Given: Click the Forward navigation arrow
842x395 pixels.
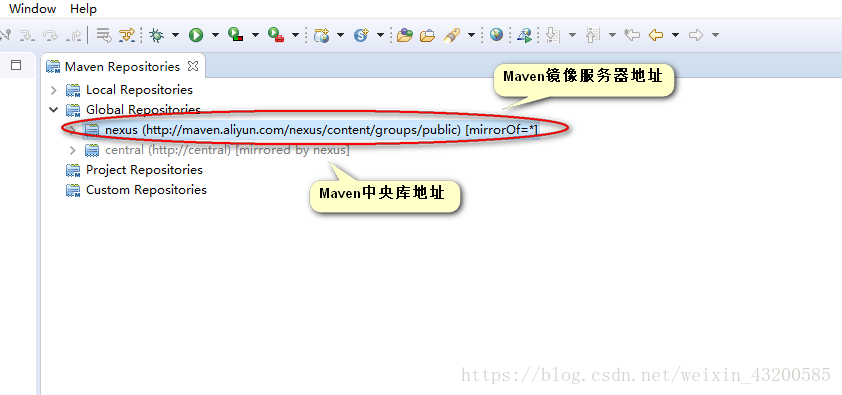Looking at the screenshot, I should tap(696, 35).
